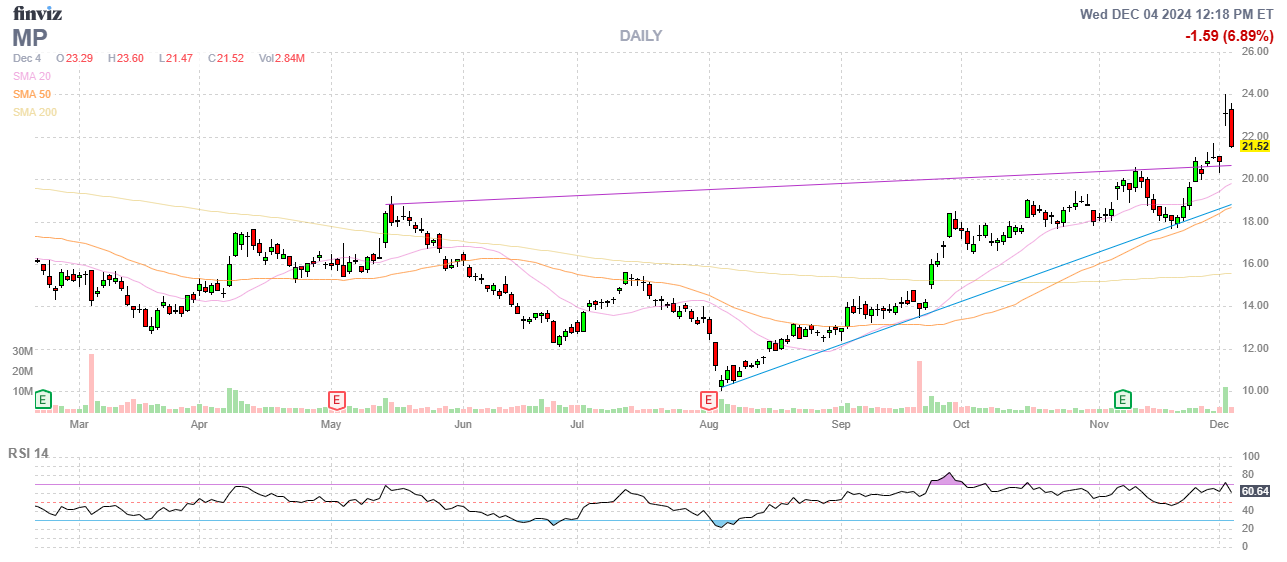1287x562 pixels.
Task: Click the latest red candlestick in December
Action: point(1231,127)
